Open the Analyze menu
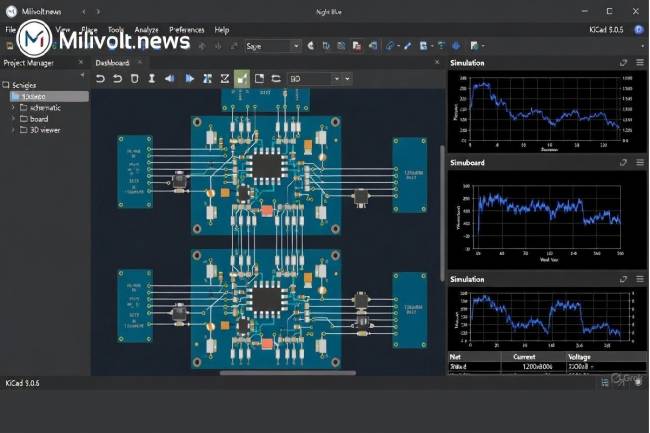Image resolution: width=650 pixels, height=433 pixels. [146, 30]
